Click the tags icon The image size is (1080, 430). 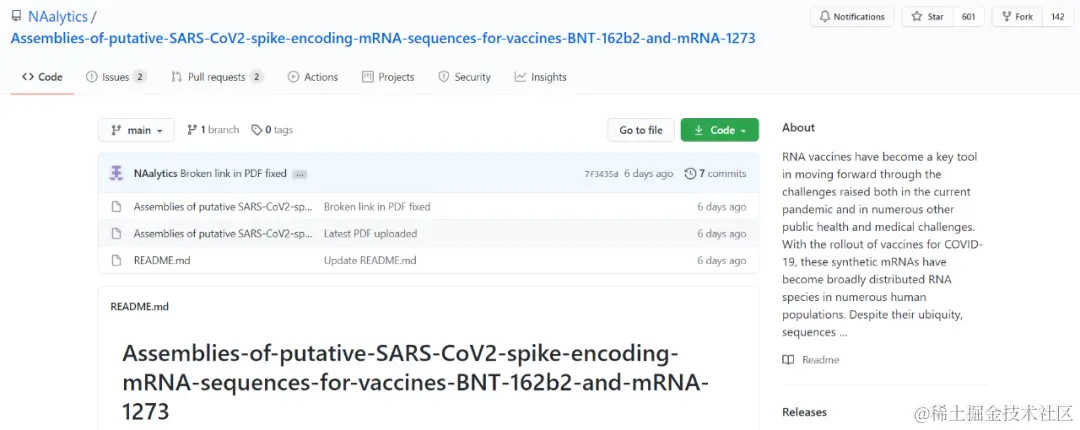[x=257, y=130]
